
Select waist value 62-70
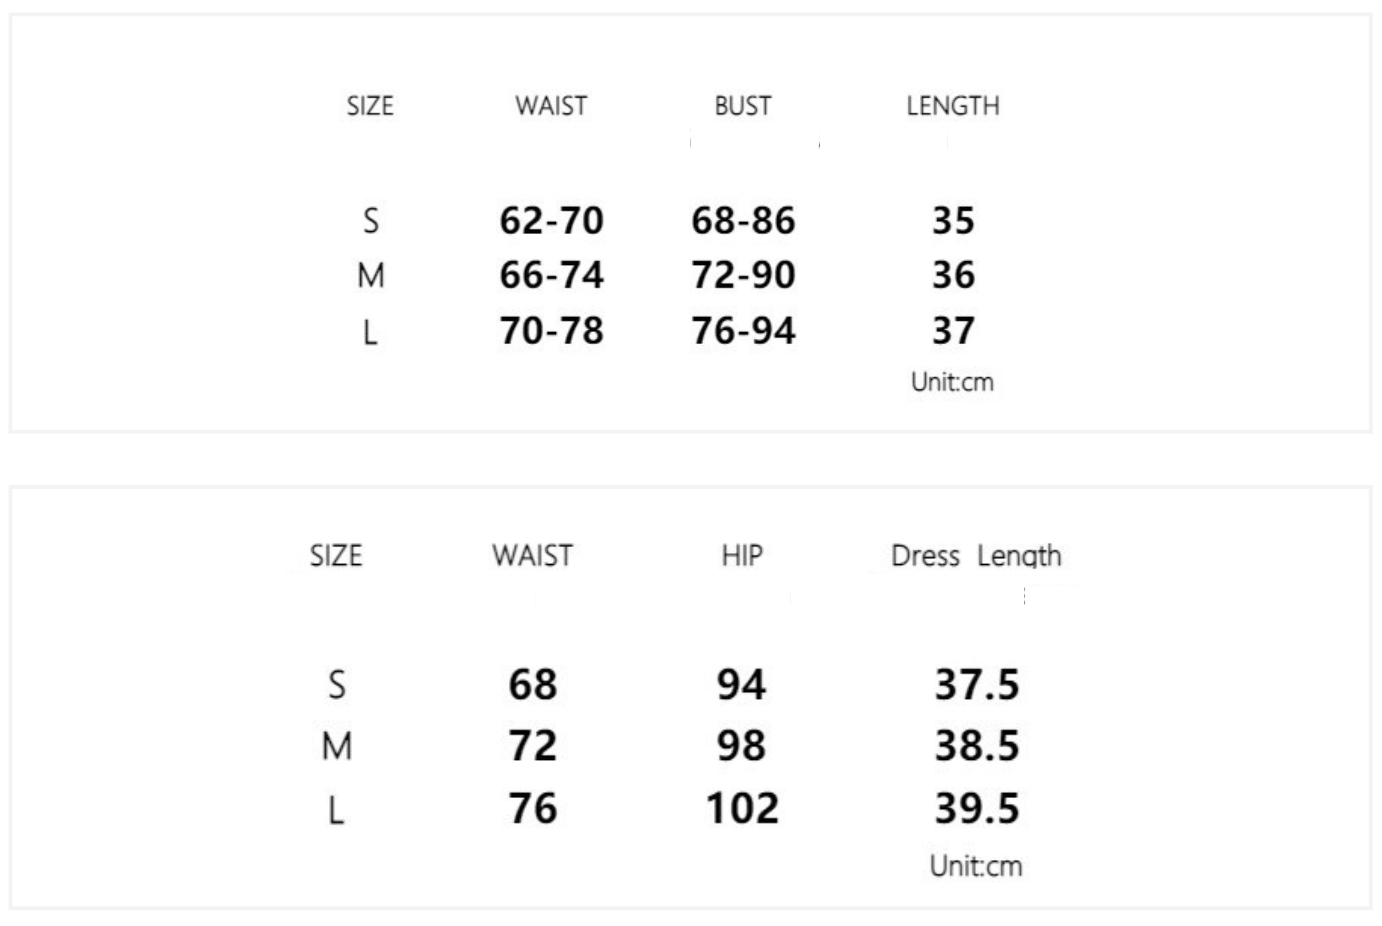(551, 220)
